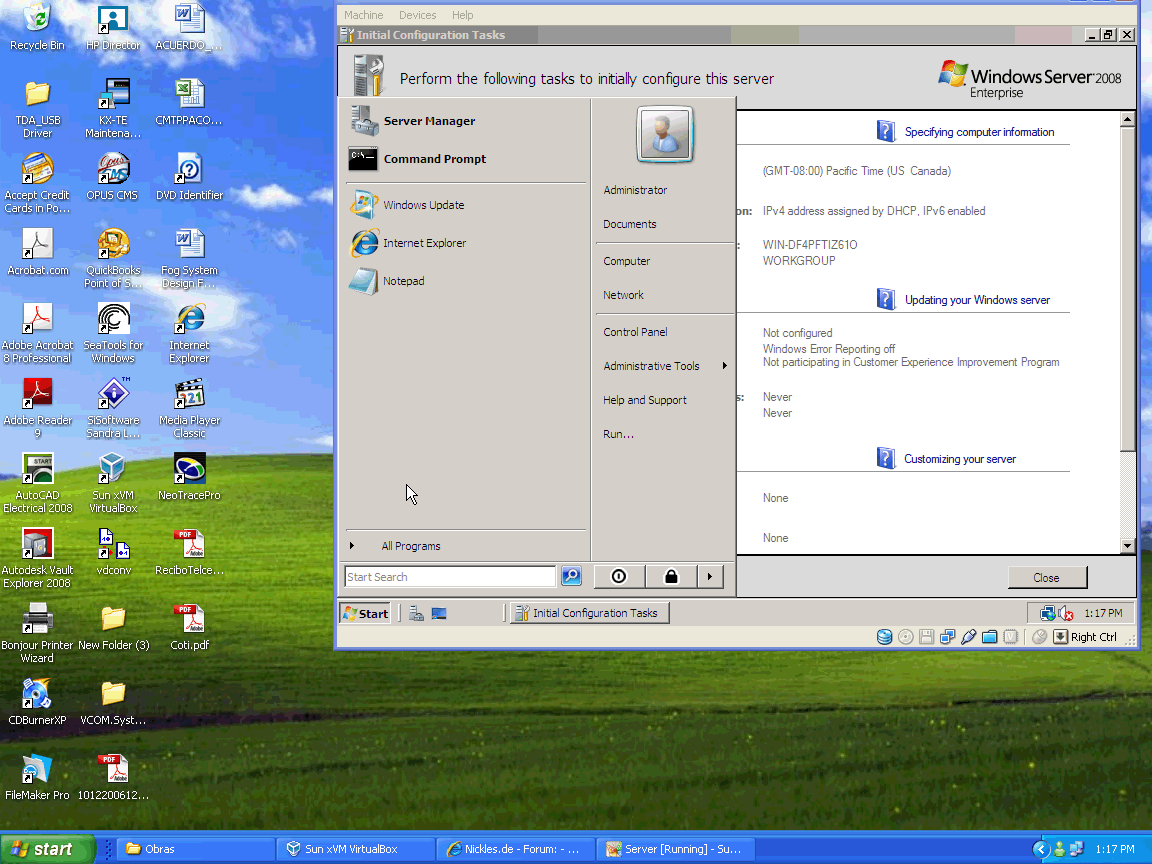
Task: Click the power button in the Start menu
Action: pos(619,577)
